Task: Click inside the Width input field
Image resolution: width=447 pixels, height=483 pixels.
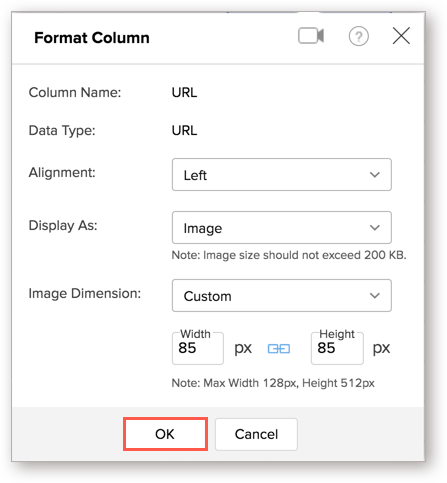Action: click(198, 348)
